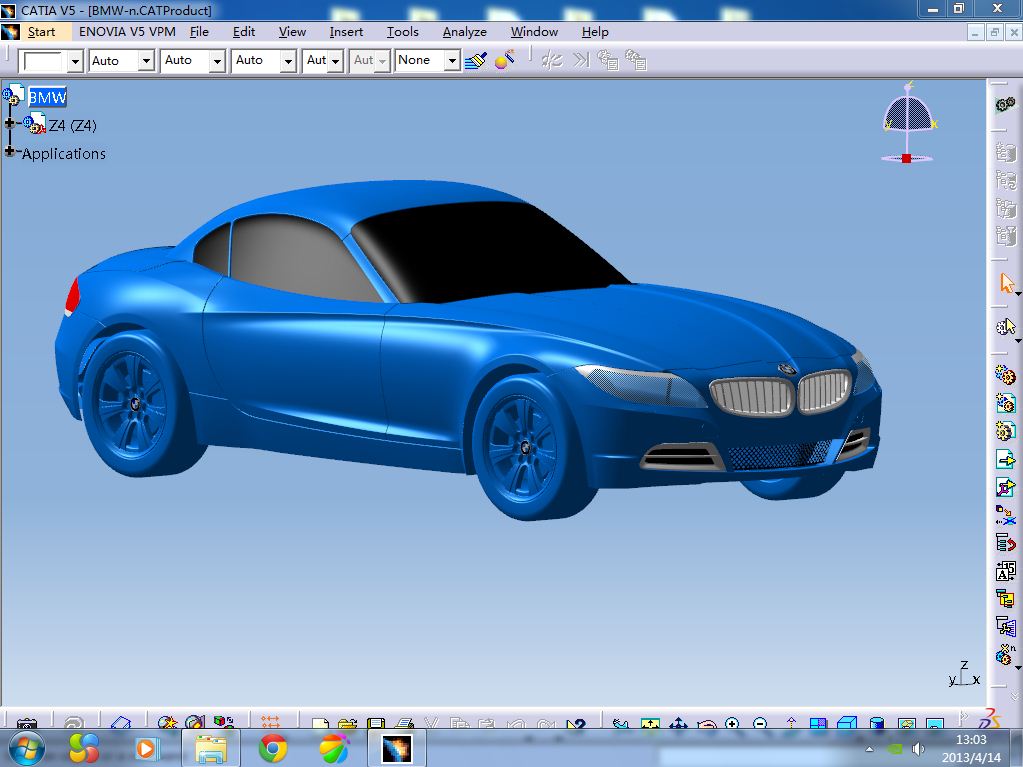
Task: Open the third Auto line-type dropdown
Action: [x=288, y=61]
